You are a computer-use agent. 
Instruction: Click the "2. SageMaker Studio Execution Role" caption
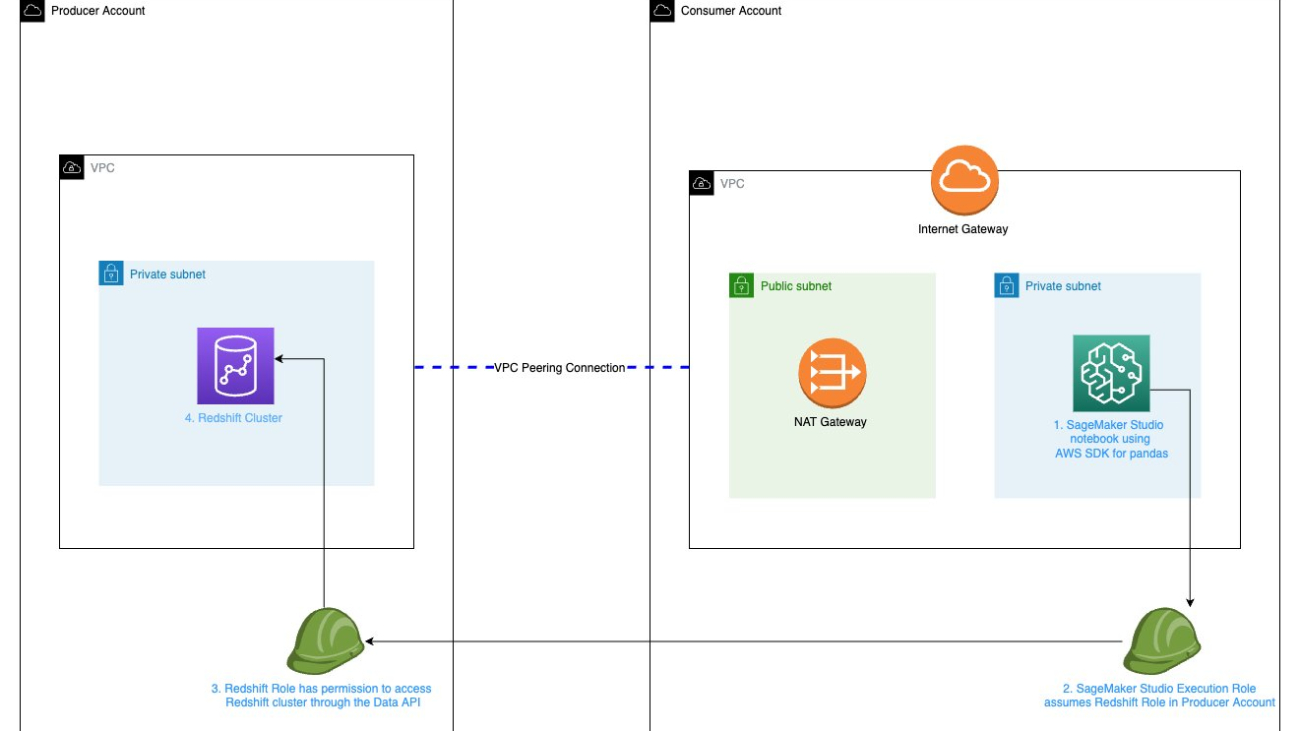coord(1160,695)
